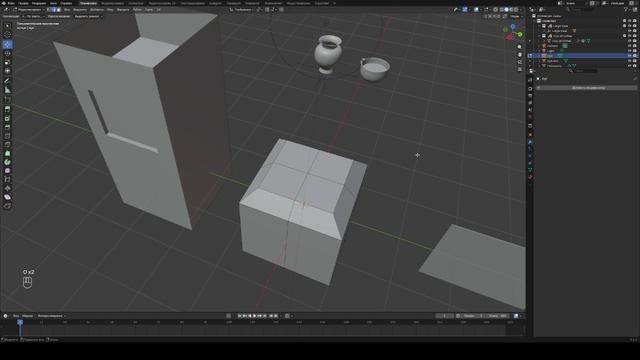This screenshot has height=360, width=640.
Task: Select the Annotate pencil tool
Action: click(7, 81)
